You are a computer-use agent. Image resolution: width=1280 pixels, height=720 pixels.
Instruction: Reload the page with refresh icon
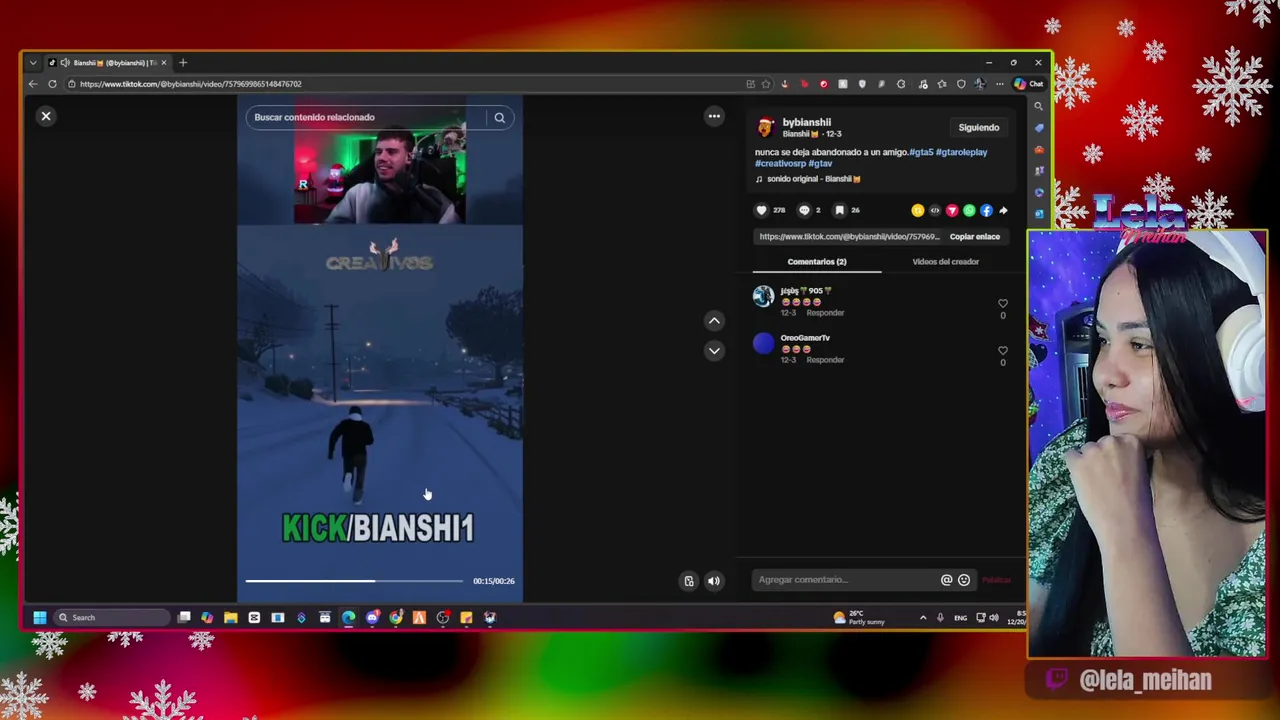(52, 84)
